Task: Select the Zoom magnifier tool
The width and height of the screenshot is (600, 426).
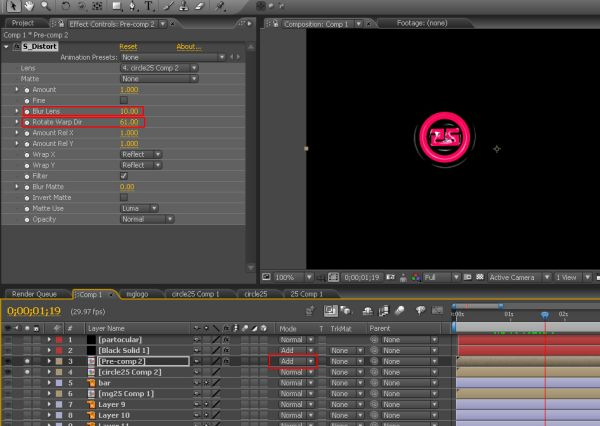Action: click(46, 6)
